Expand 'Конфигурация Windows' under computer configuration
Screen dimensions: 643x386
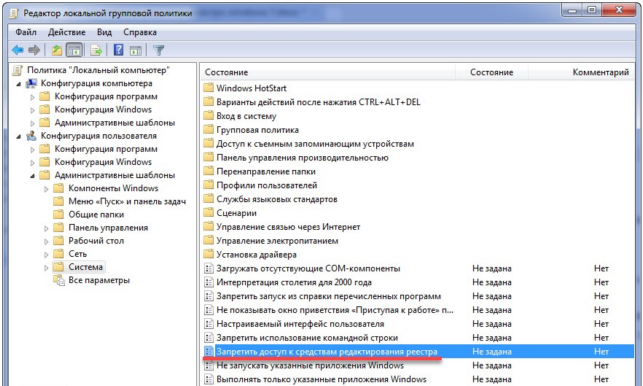tap(32, 110)
